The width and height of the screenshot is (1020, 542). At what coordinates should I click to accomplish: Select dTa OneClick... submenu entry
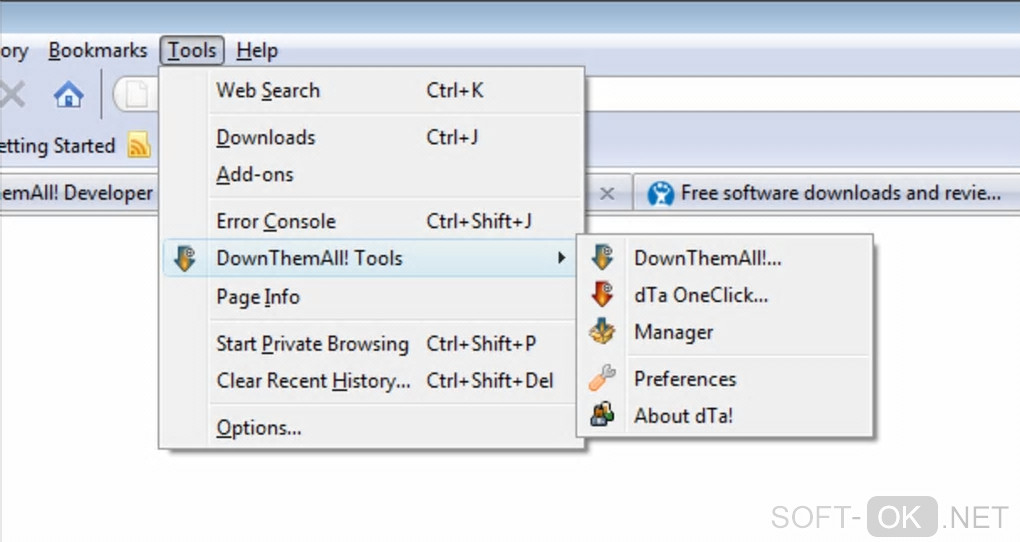(x=725, y=295)
